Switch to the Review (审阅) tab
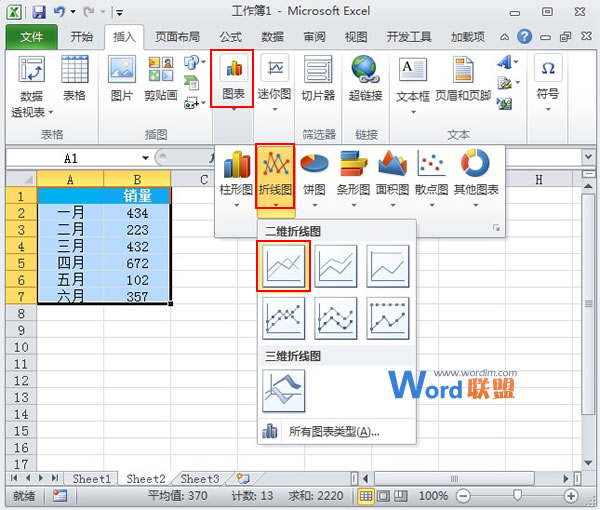 315,37
